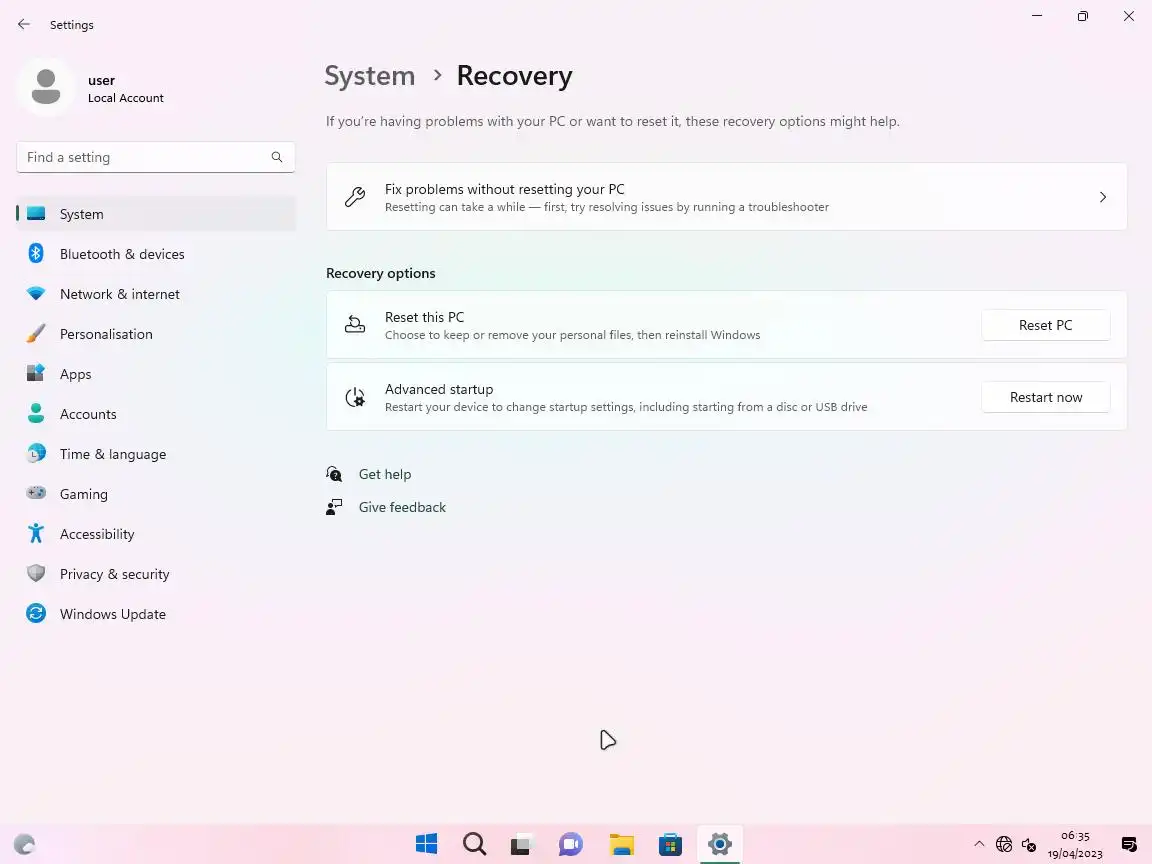Select the Accessibility label in sidebar

point(97,534)
